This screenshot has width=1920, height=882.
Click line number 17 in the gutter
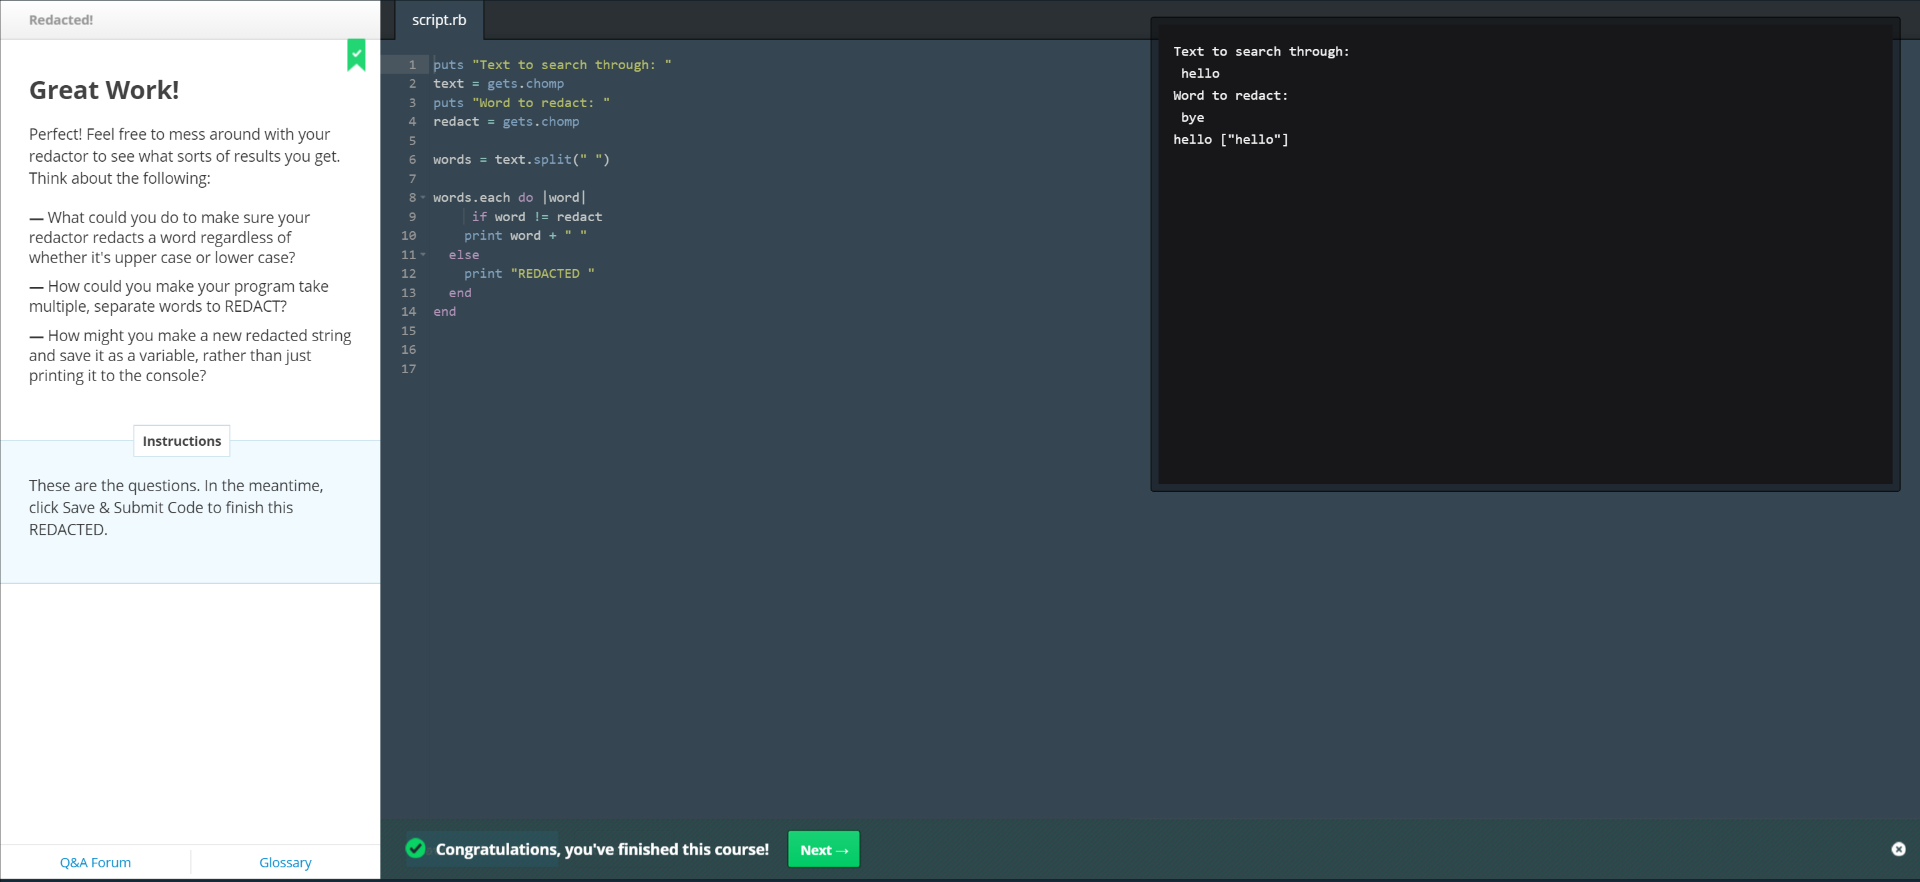tap(409, 369)
